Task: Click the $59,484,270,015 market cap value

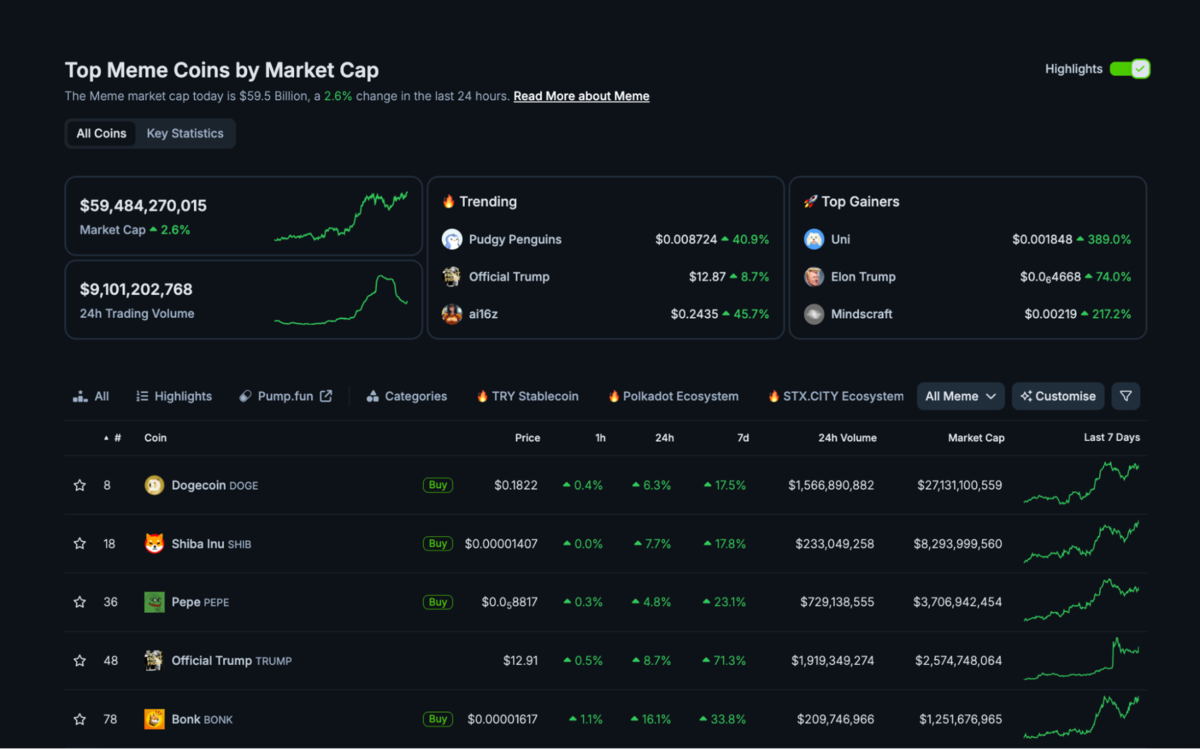Action: (143, 206)
